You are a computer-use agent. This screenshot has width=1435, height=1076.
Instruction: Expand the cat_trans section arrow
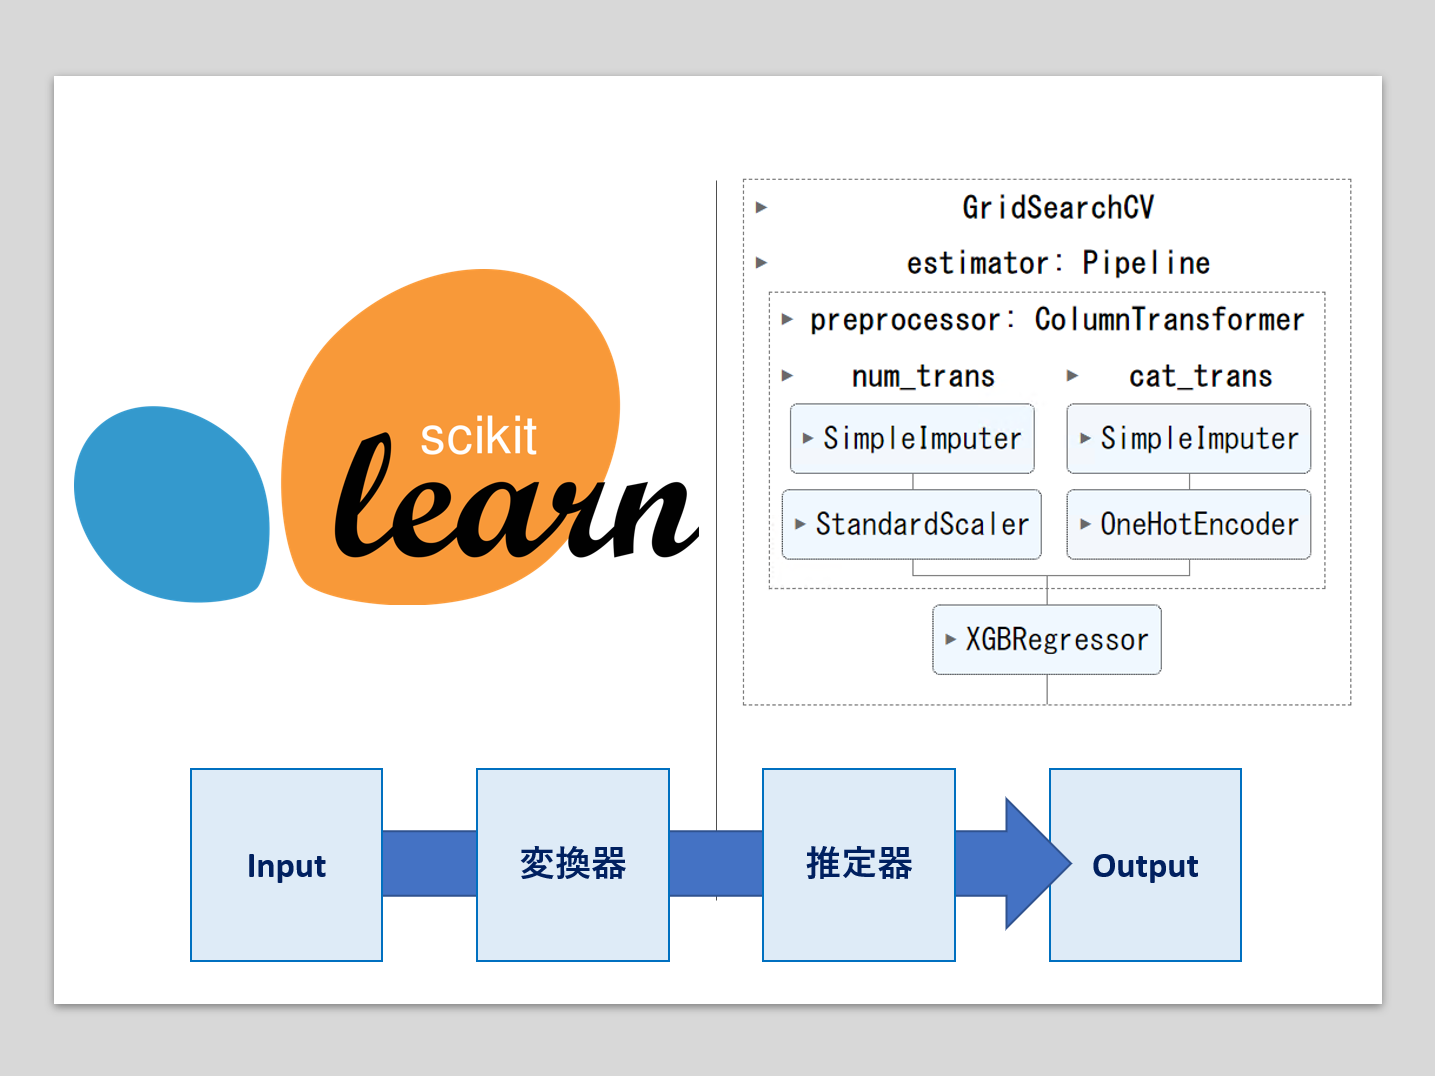point(1073,376)
